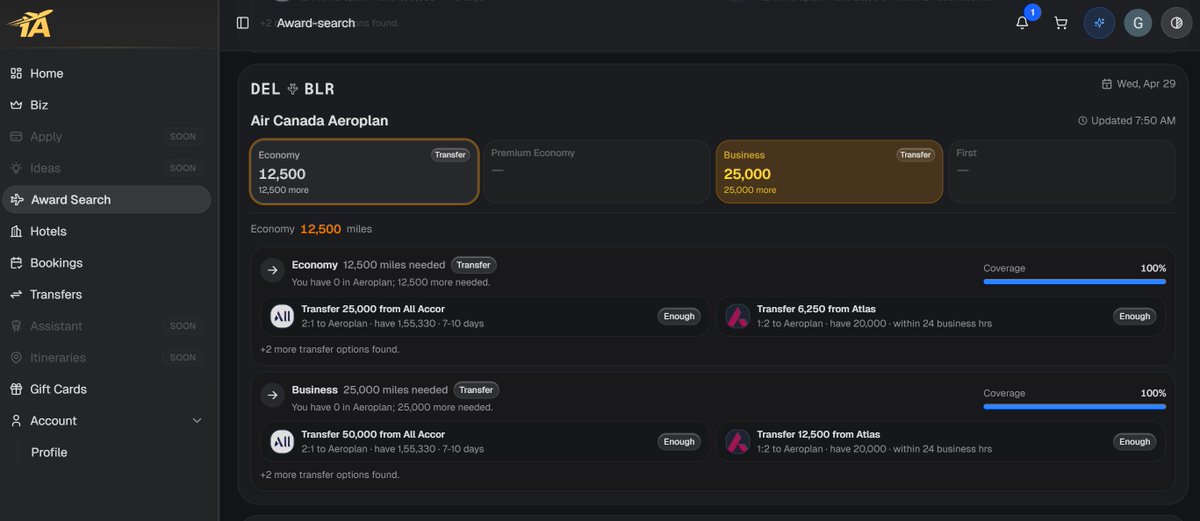
Task: Click the Enough badge on the 12,500 Atlas transfer
Action: coord(1135,441)
